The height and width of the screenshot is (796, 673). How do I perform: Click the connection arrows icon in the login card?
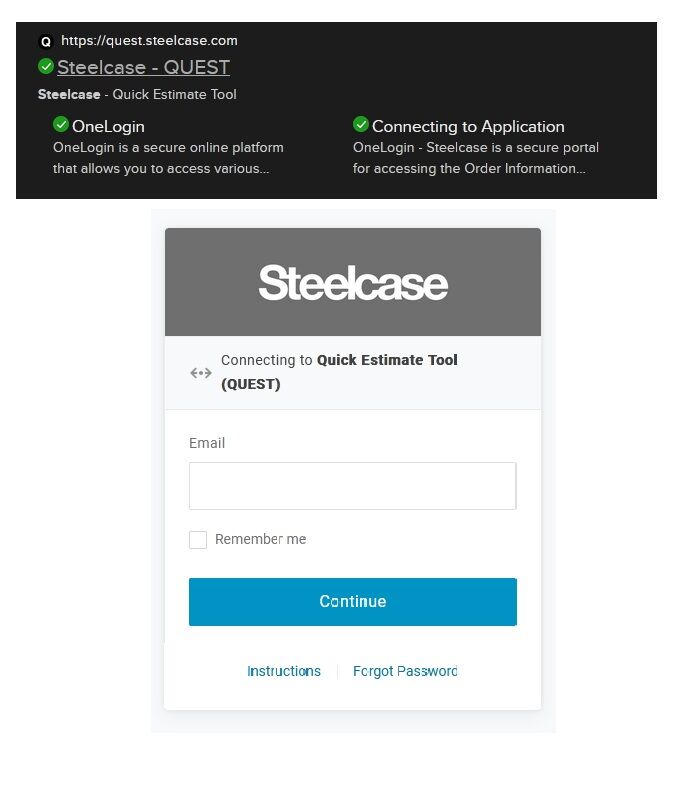tap(201, 373)
